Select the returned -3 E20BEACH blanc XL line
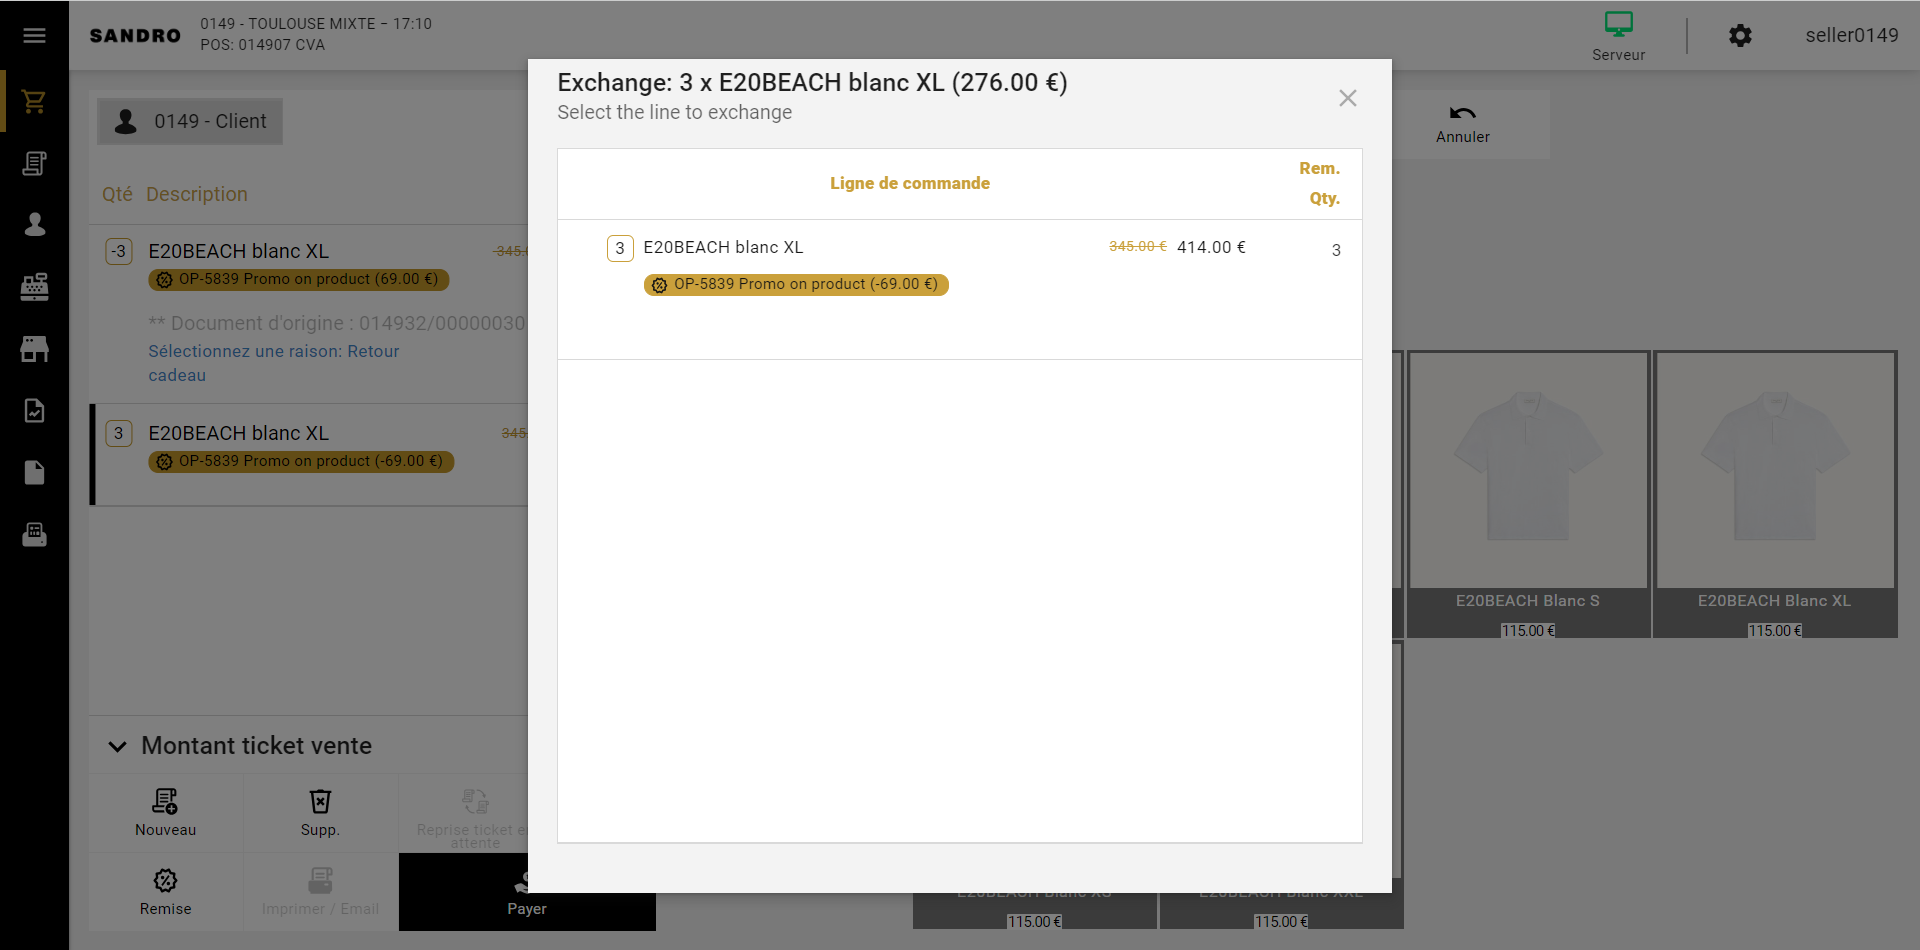 309,314
